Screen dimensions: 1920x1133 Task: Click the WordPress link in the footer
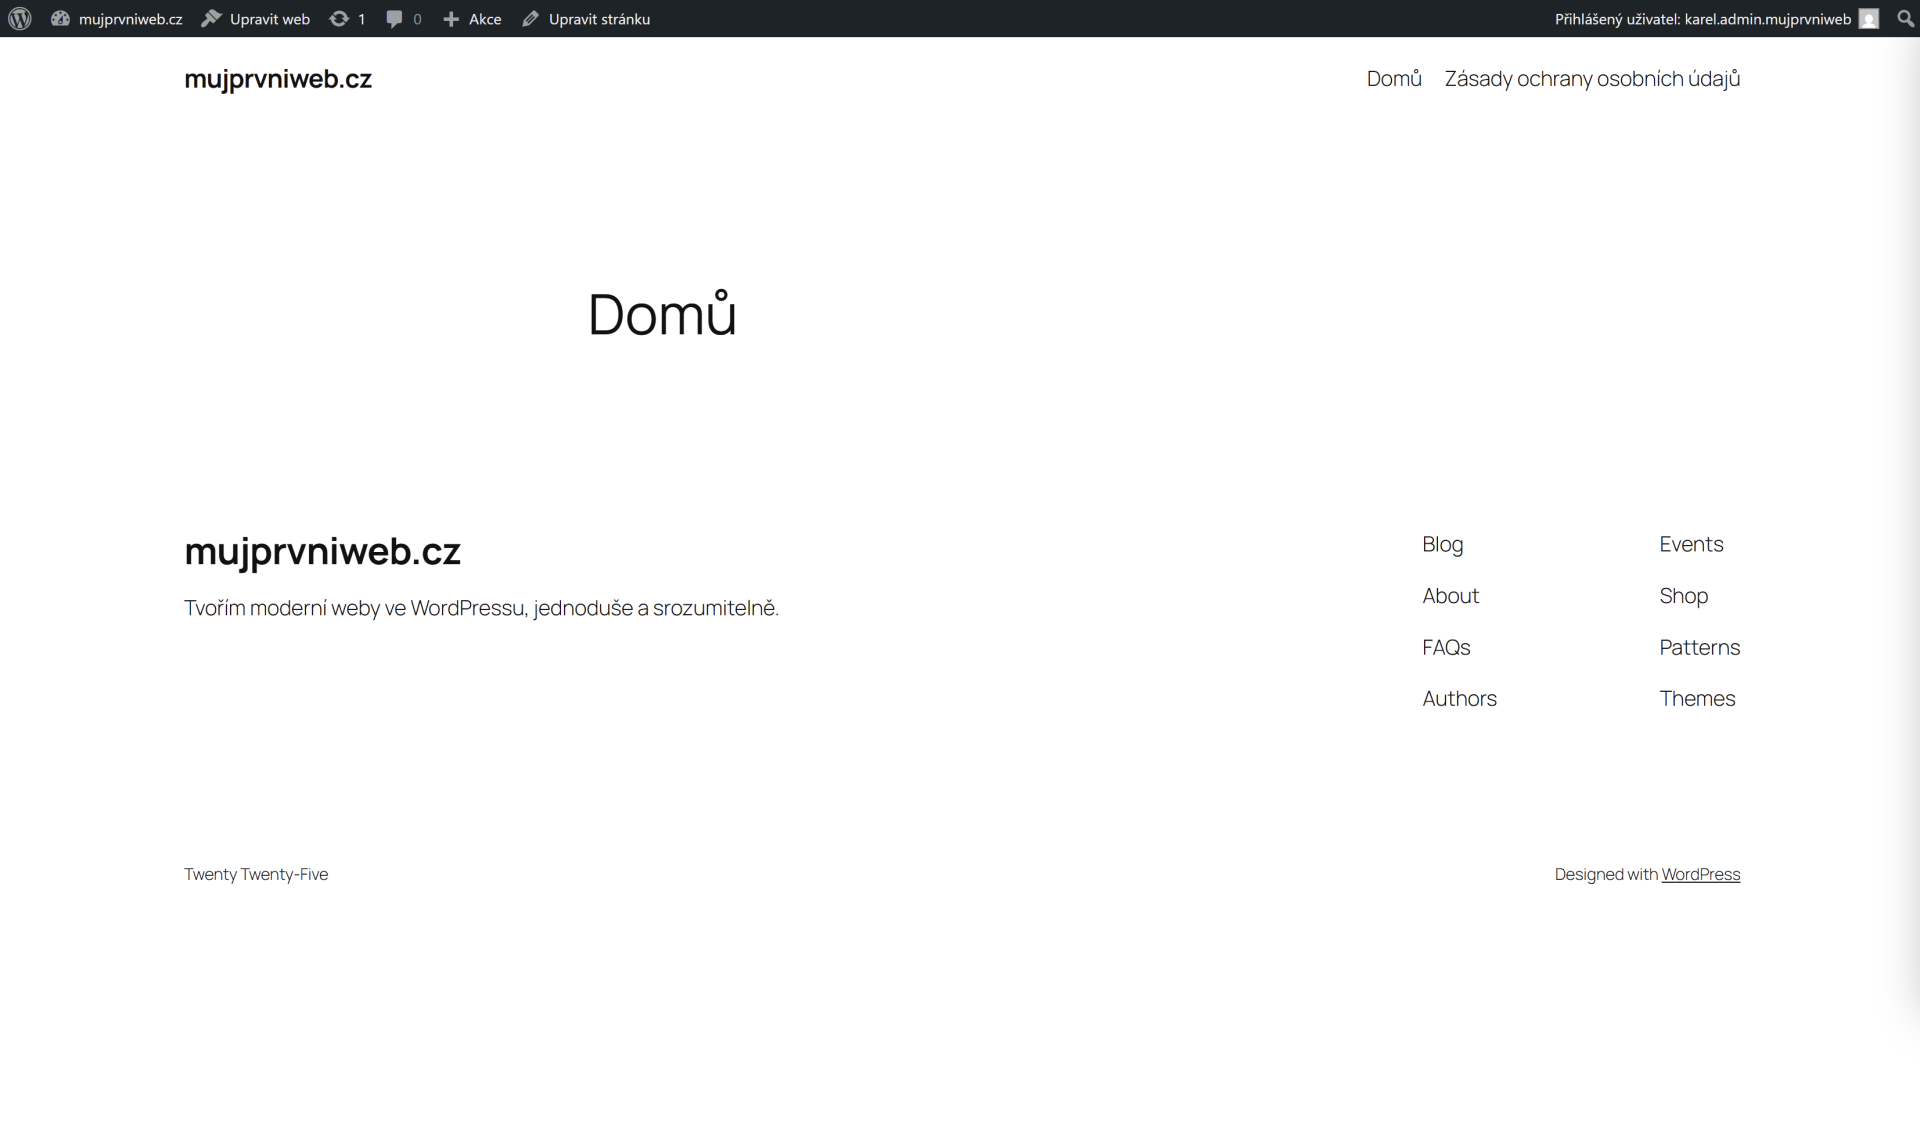click(x=1702, y=874)
